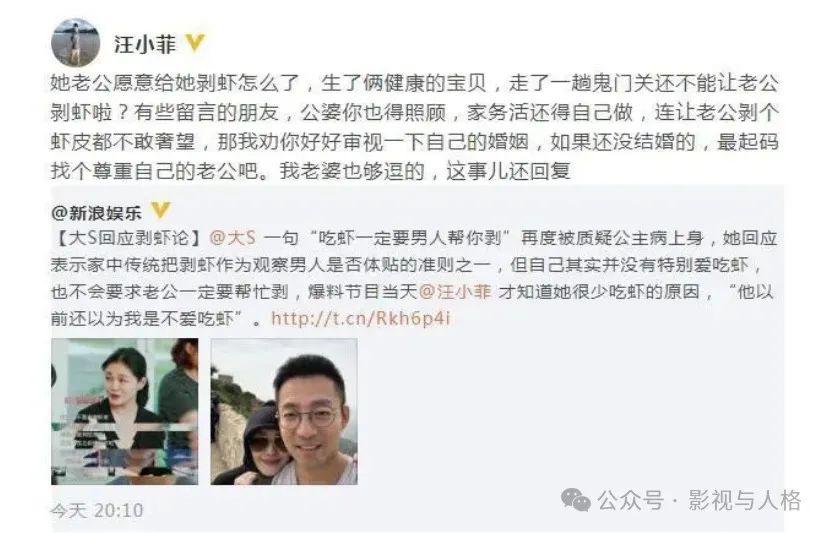This screenshot has width=828, height=533.
Task: Click the gold V badge beside 汪小菲
Action: 195,43
